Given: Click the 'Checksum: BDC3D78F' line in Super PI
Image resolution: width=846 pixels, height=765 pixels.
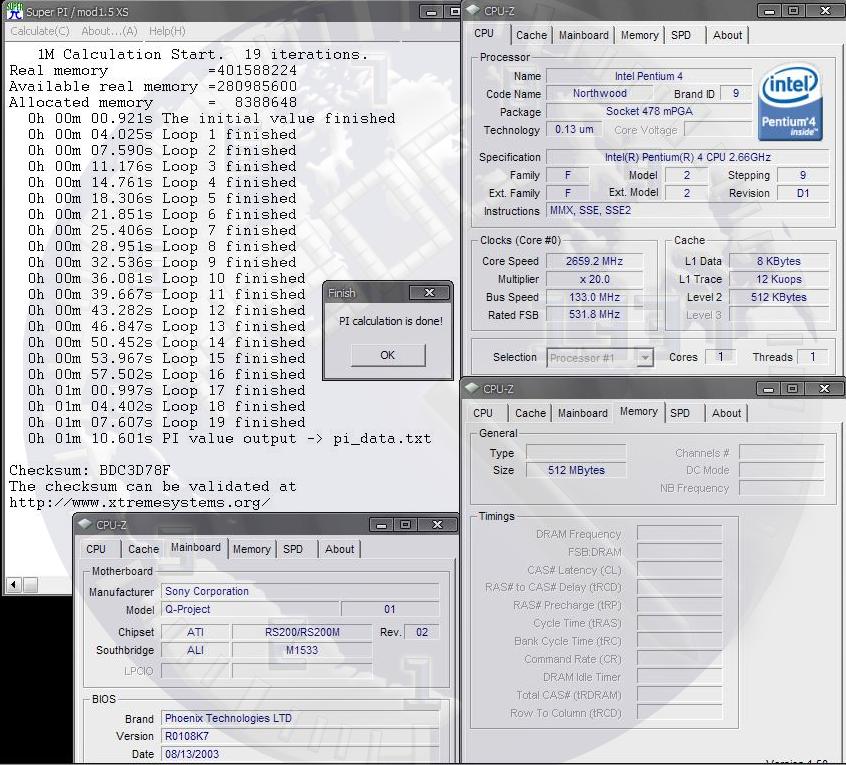Looking at the screenshot, I should click(90, 470).
